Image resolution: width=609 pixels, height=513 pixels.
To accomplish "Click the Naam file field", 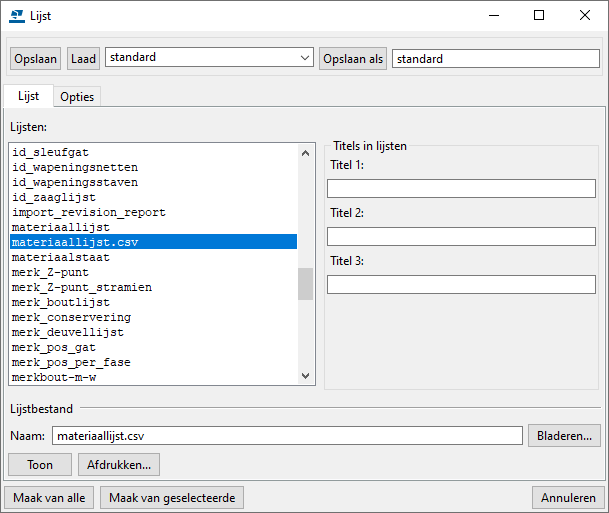I will tap(287, 436).
